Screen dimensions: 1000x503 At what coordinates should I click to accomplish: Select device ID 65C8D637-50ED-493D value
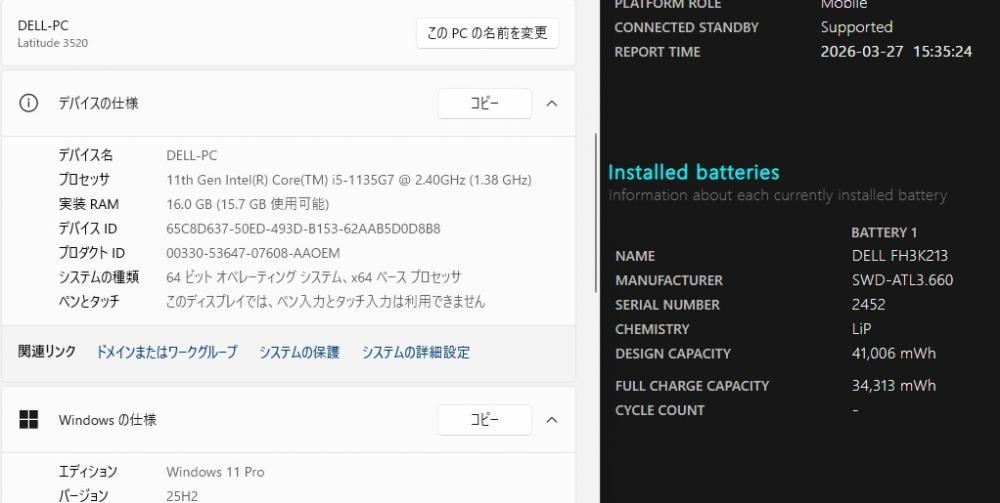pyautogui.click(x=303, y=228)
